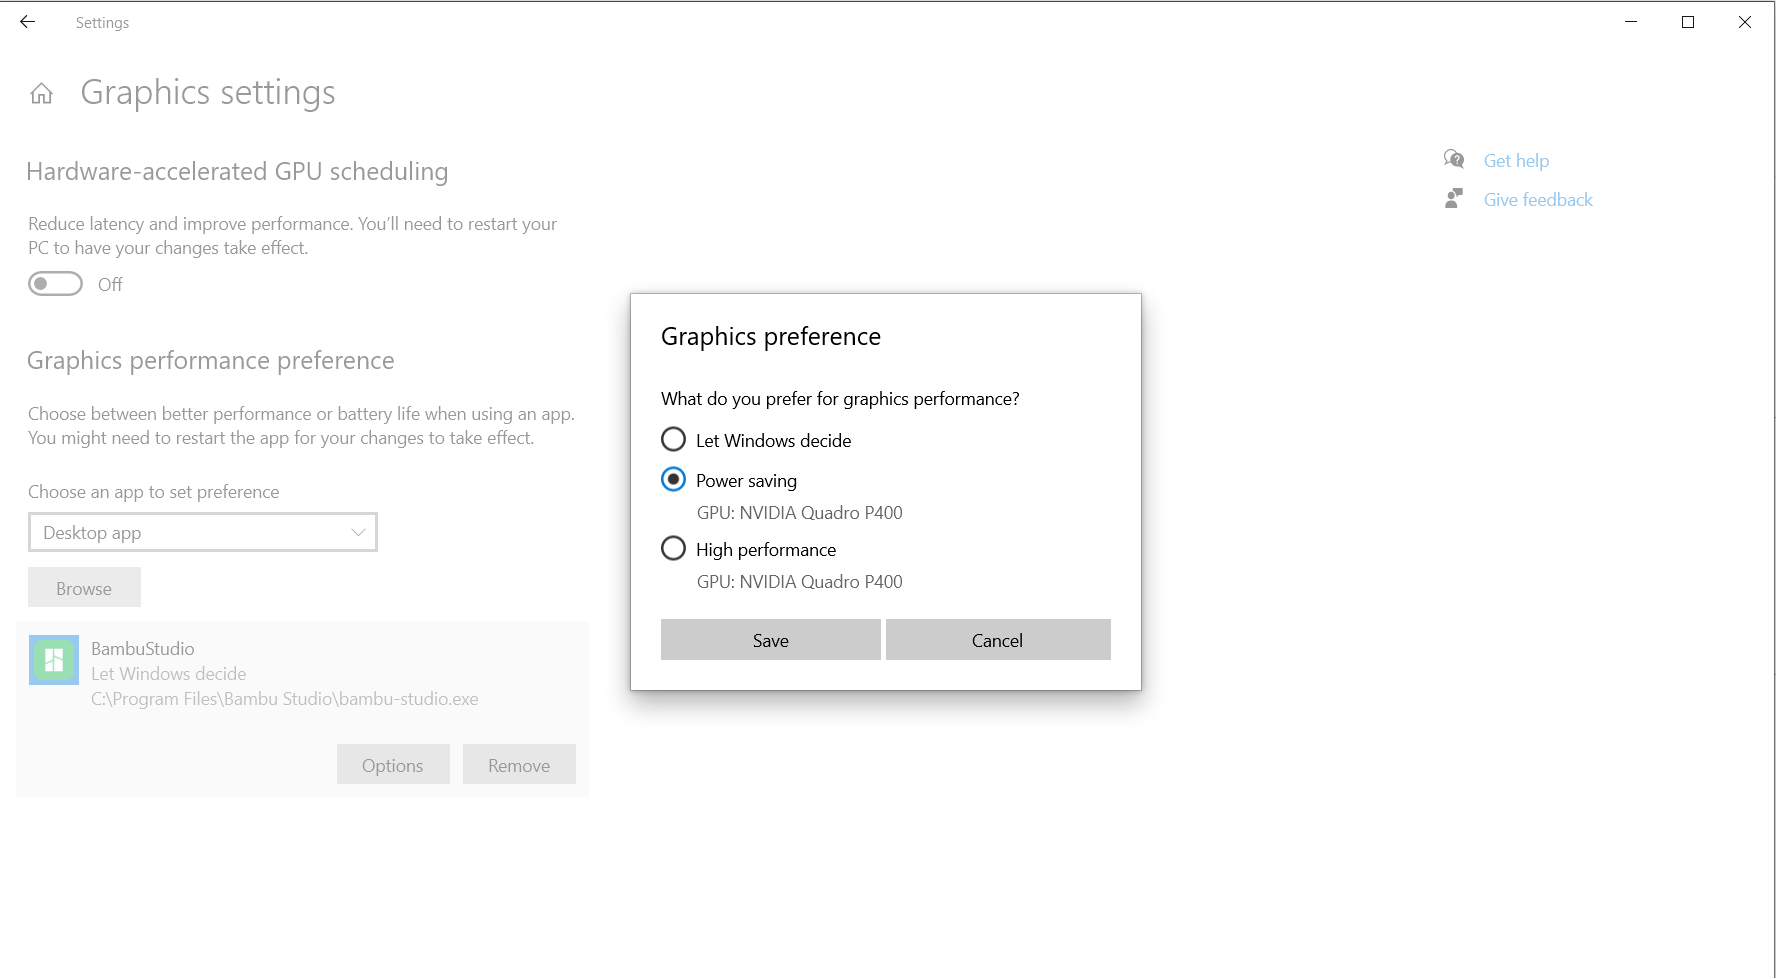Open the Desktop app dropdown

(x=203, y=532)
